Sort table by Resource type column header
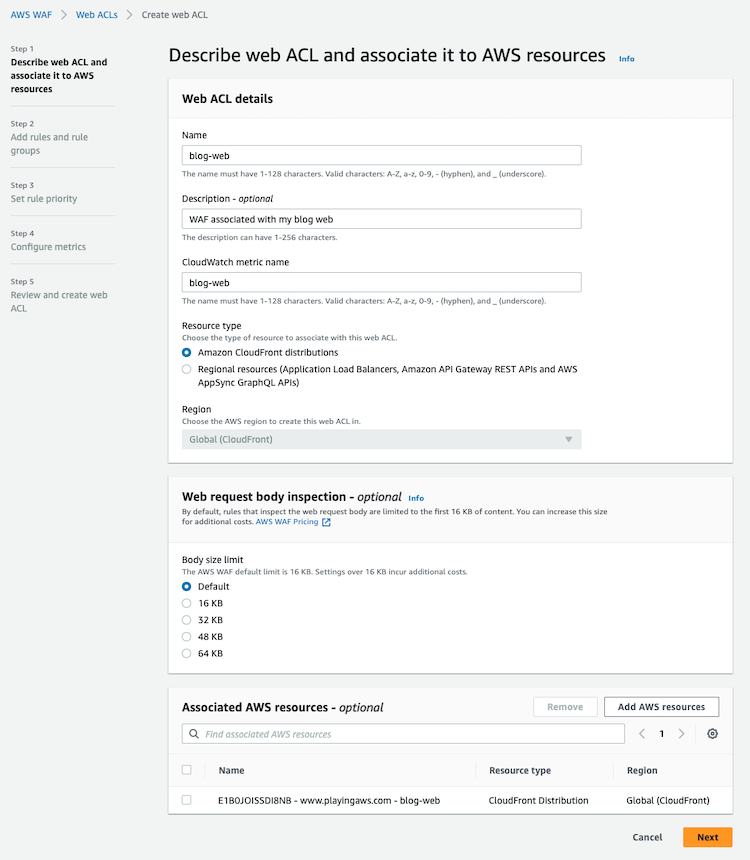Screen dimensions: 750x860 [520, 770]
